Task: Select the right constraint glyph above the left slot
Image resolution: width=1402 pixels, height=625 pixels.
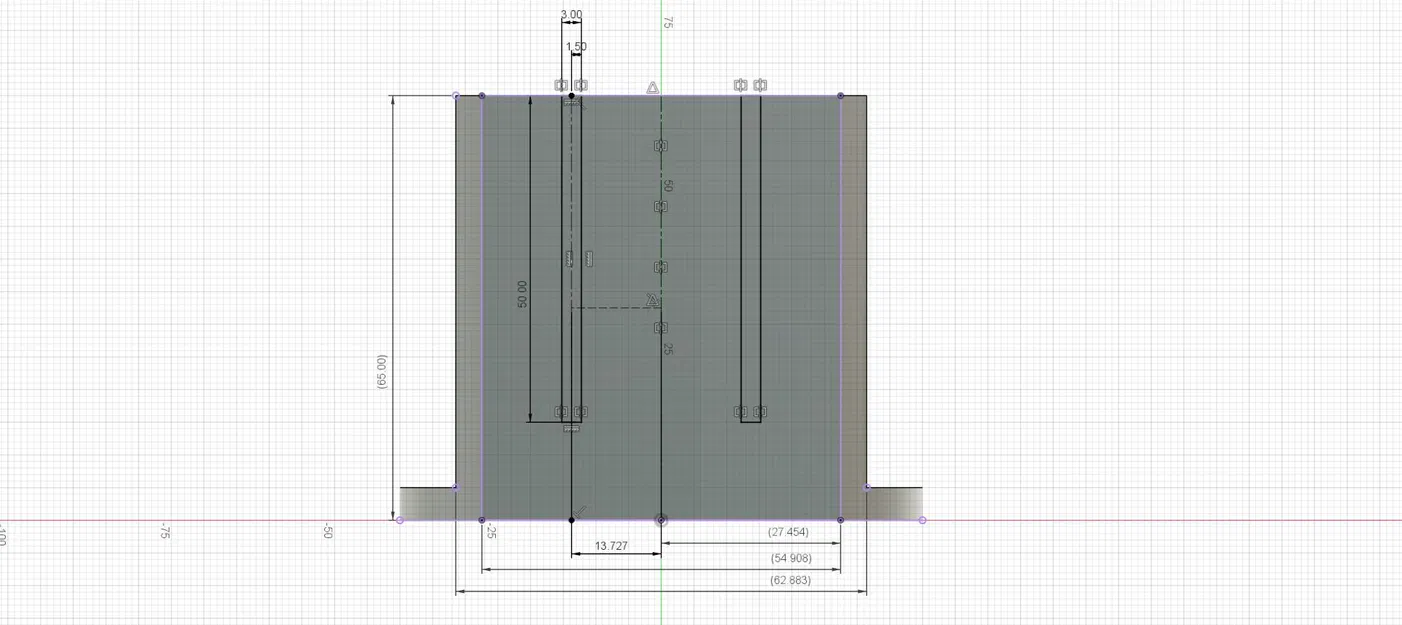Action: pos(581,85)
